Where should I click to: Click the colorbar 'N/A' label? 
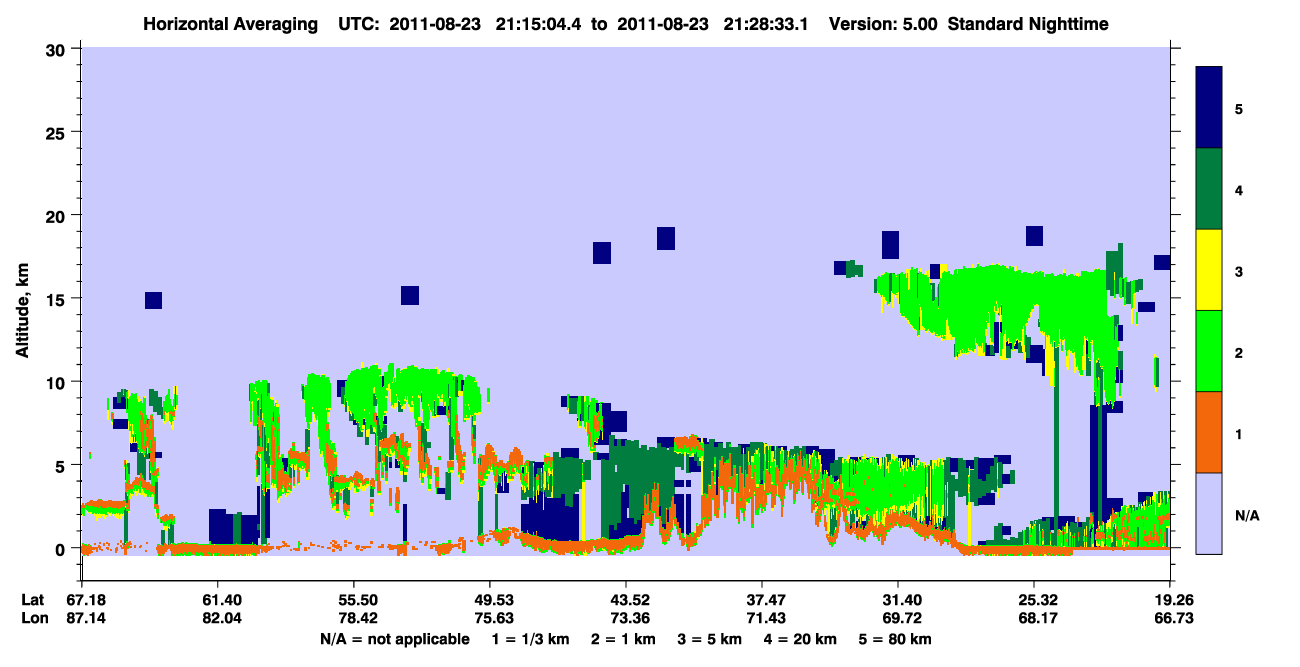coord(1247,515)
